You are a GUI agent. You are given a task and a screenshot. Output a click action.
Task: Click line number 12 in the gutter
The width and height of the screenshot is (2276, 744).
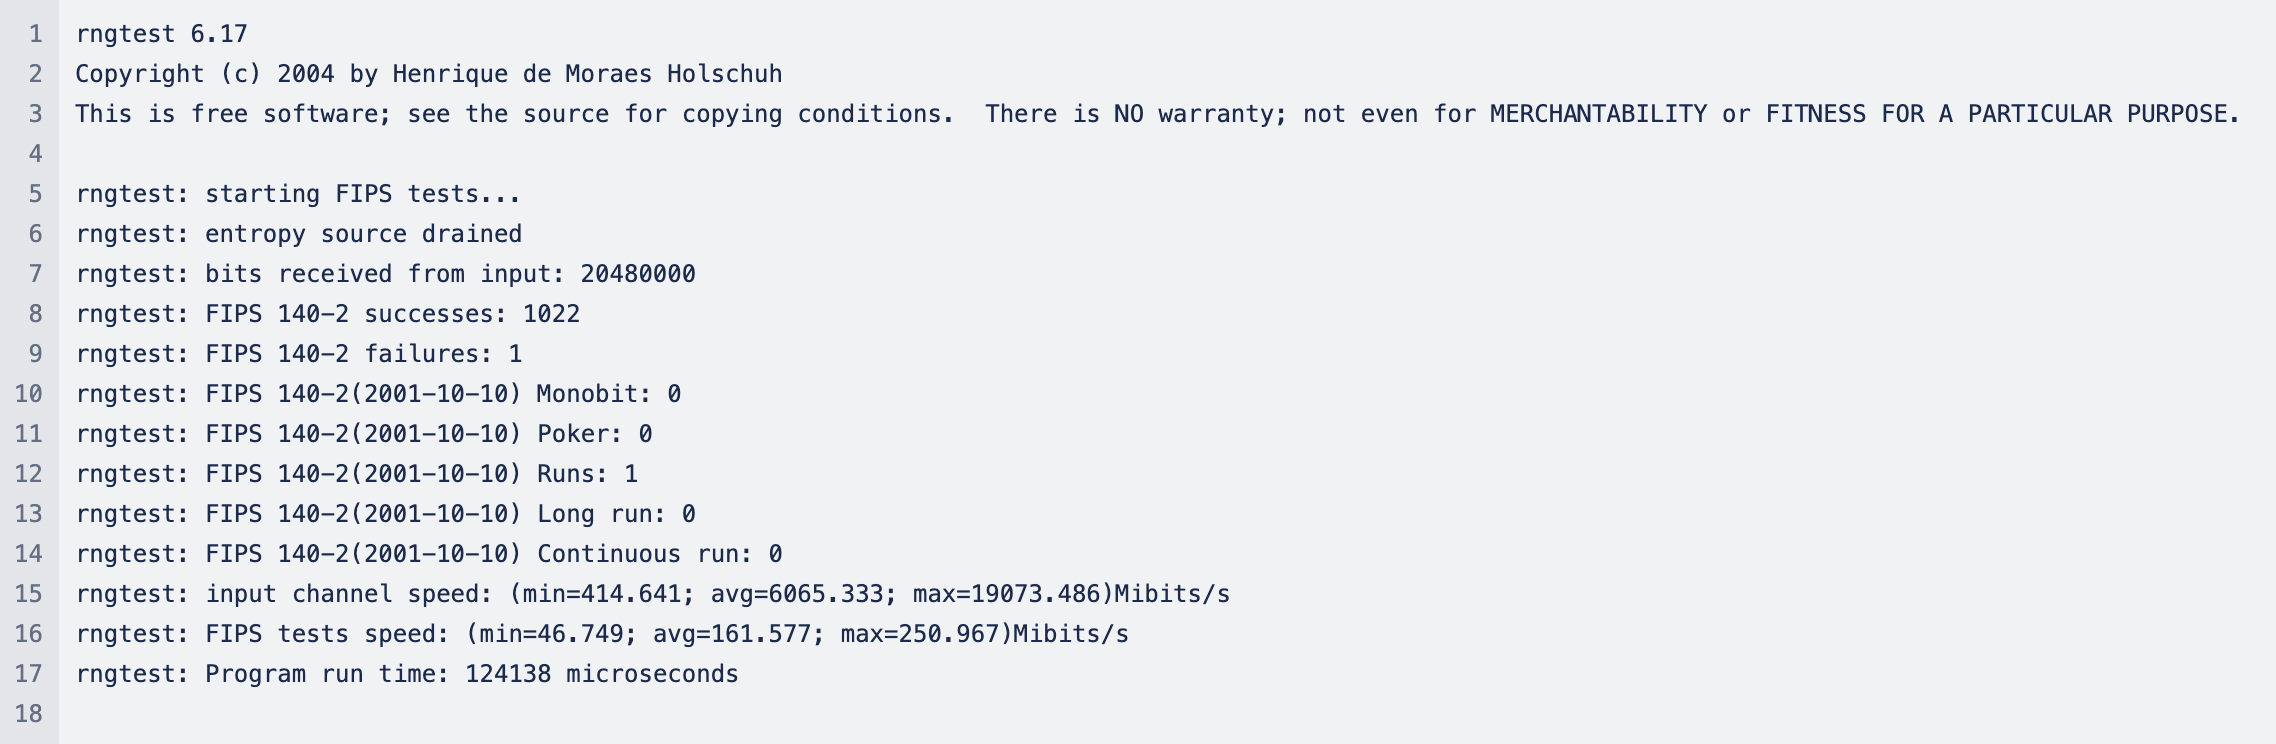[29, 474]
